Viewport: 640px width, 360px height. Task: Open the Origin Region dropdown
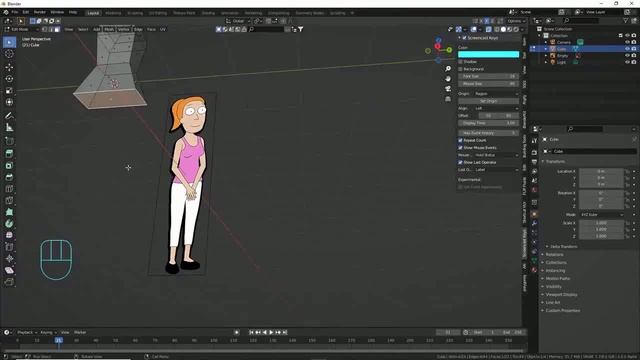496,93
